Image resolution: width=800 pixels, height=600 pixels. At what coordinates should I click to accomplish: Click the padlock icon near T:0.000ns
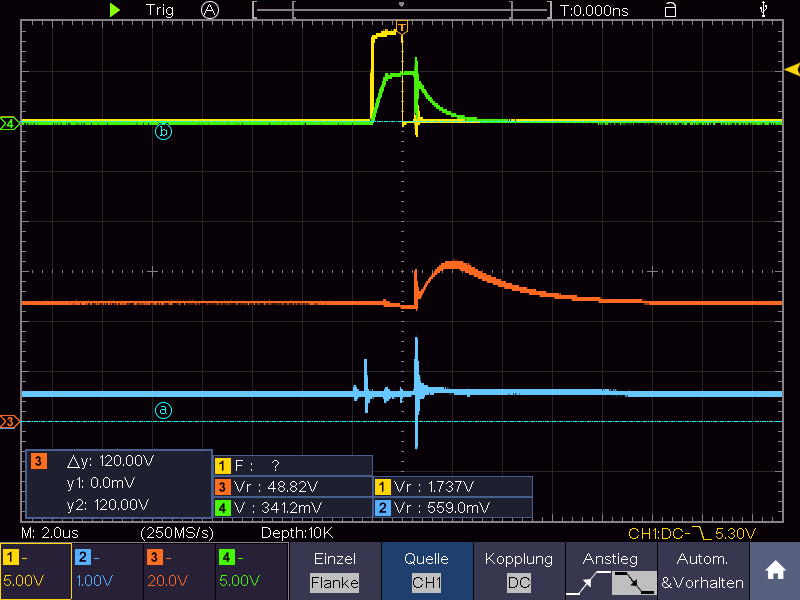[670, 10]
